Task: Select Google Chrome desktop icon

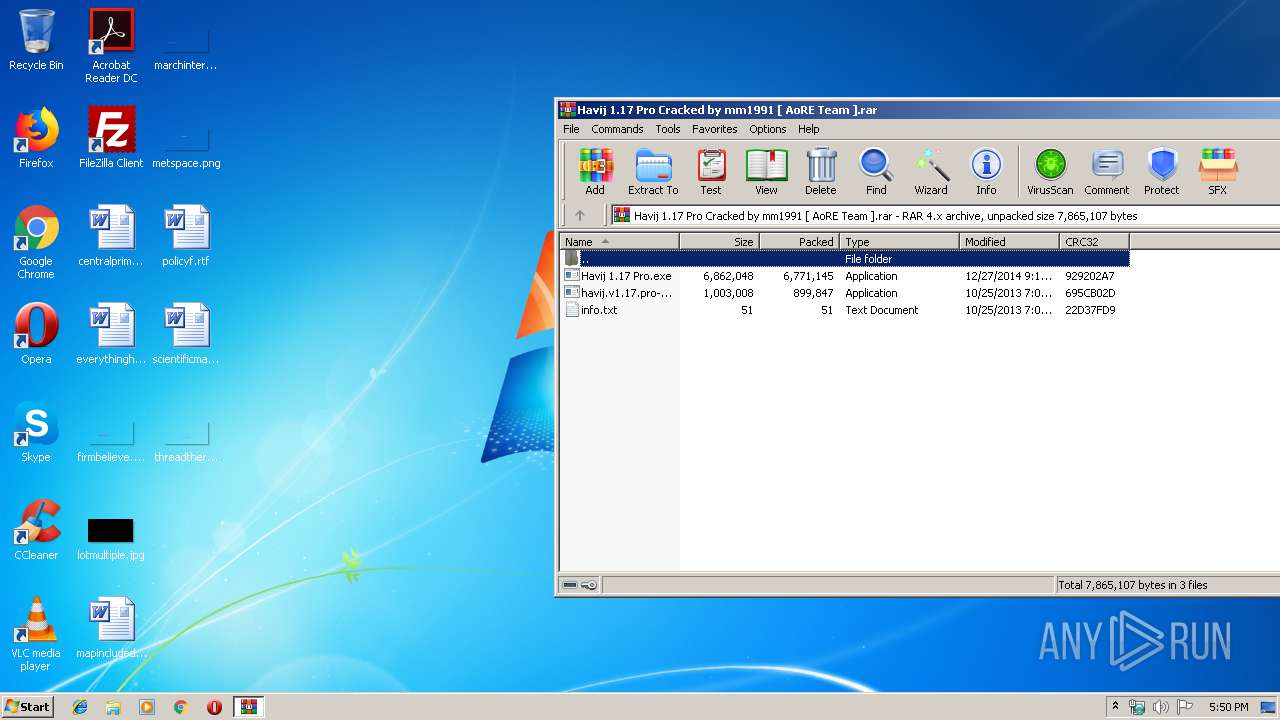Action: (36, 242)
